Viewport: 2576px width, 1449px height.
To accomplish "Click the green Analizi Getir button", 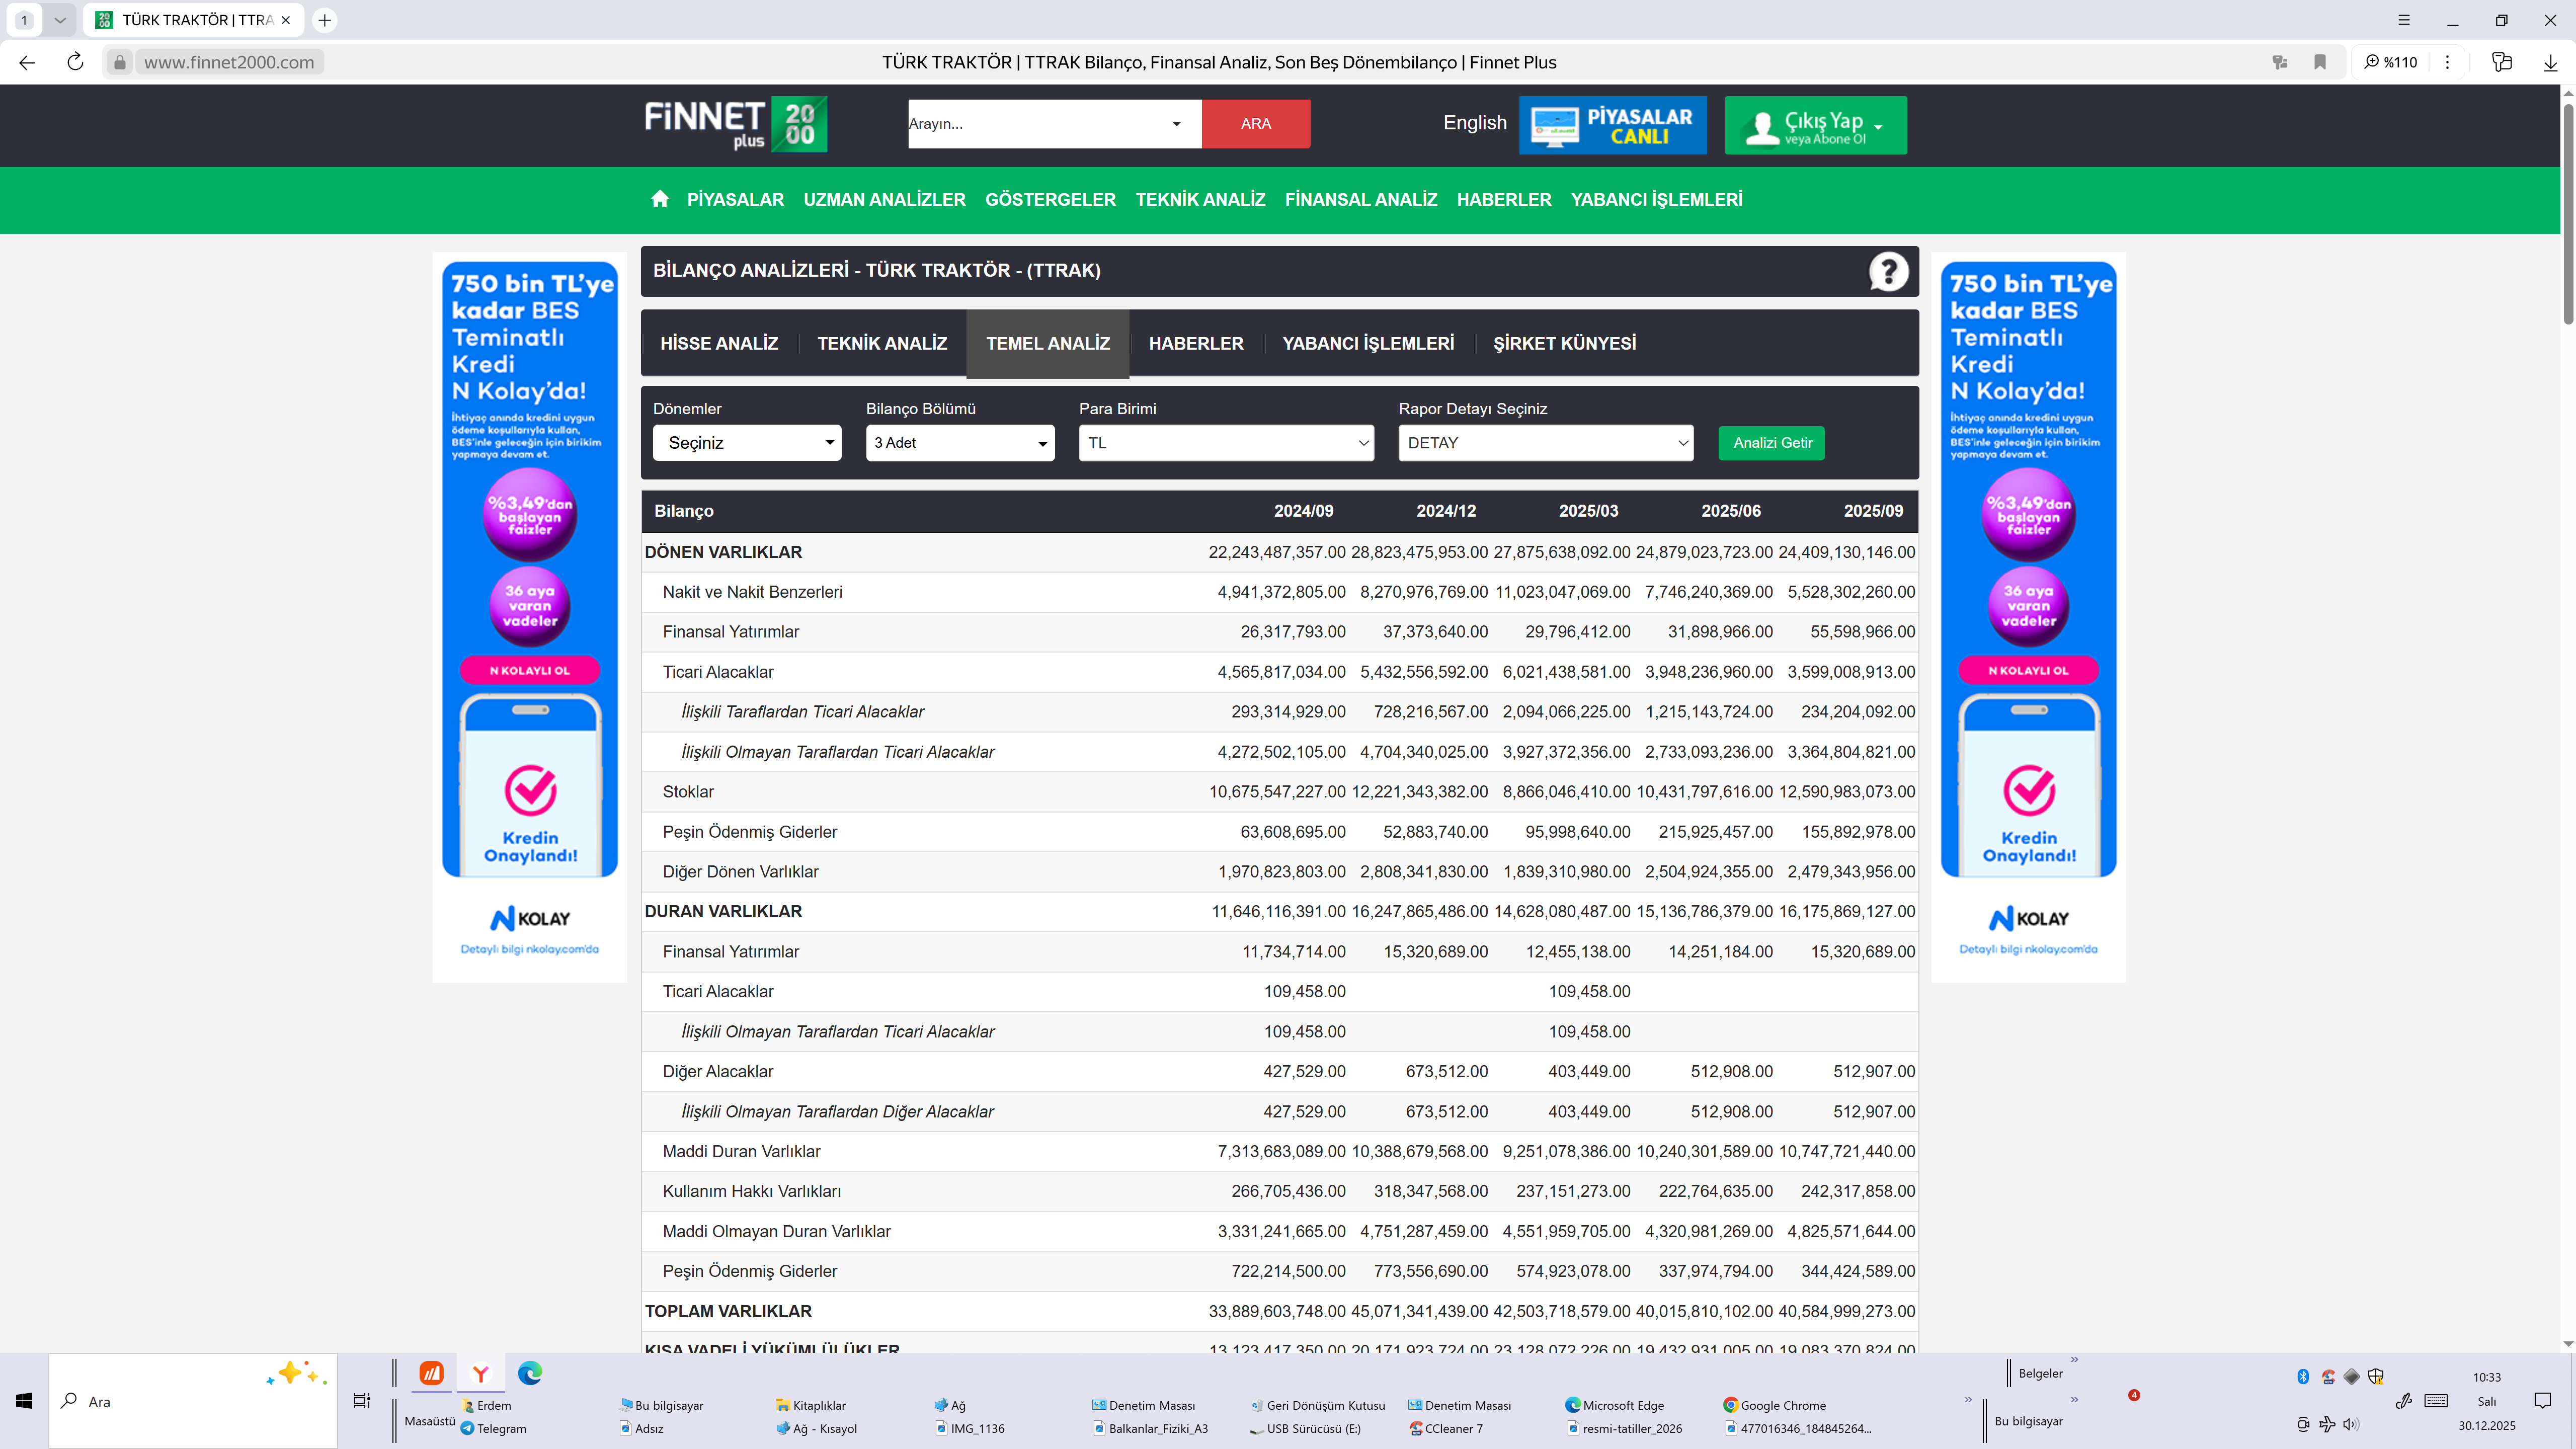I will [1772, 443].
